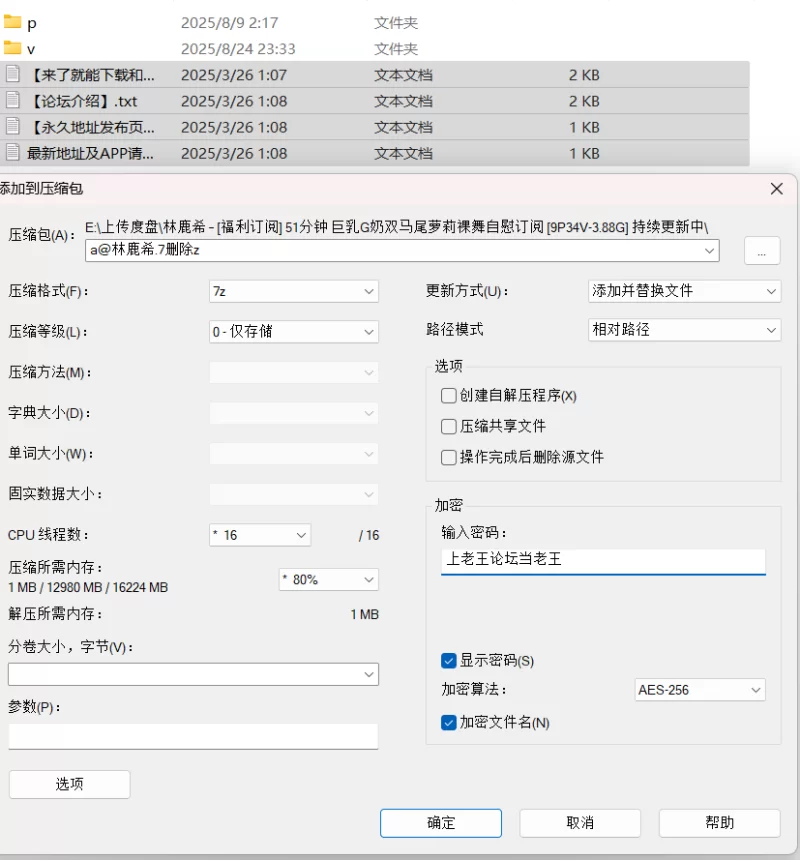This screenshot has width=800, height=860.
Task: Click the 文本文档 type of 最新地址及APP请...
Action: [x=403, y=153]
